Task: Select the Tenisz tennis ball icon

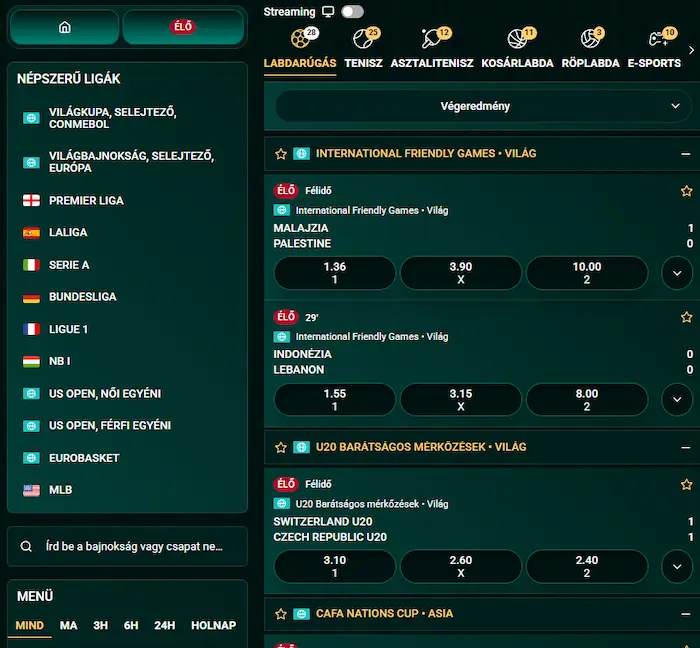Action: click(362, 39)
